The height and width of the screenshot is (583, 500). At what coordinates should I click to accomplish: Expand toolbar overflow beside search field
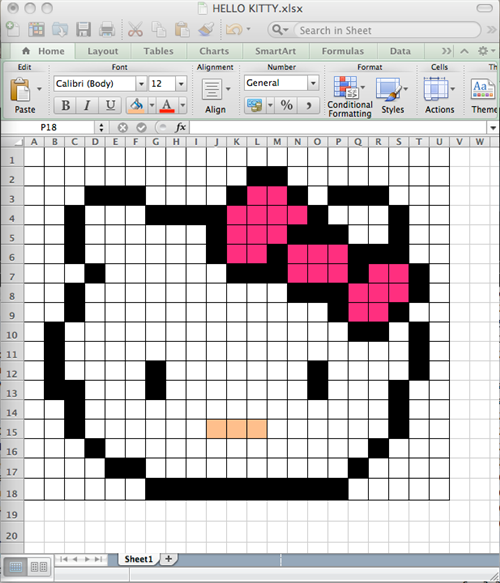491,30
